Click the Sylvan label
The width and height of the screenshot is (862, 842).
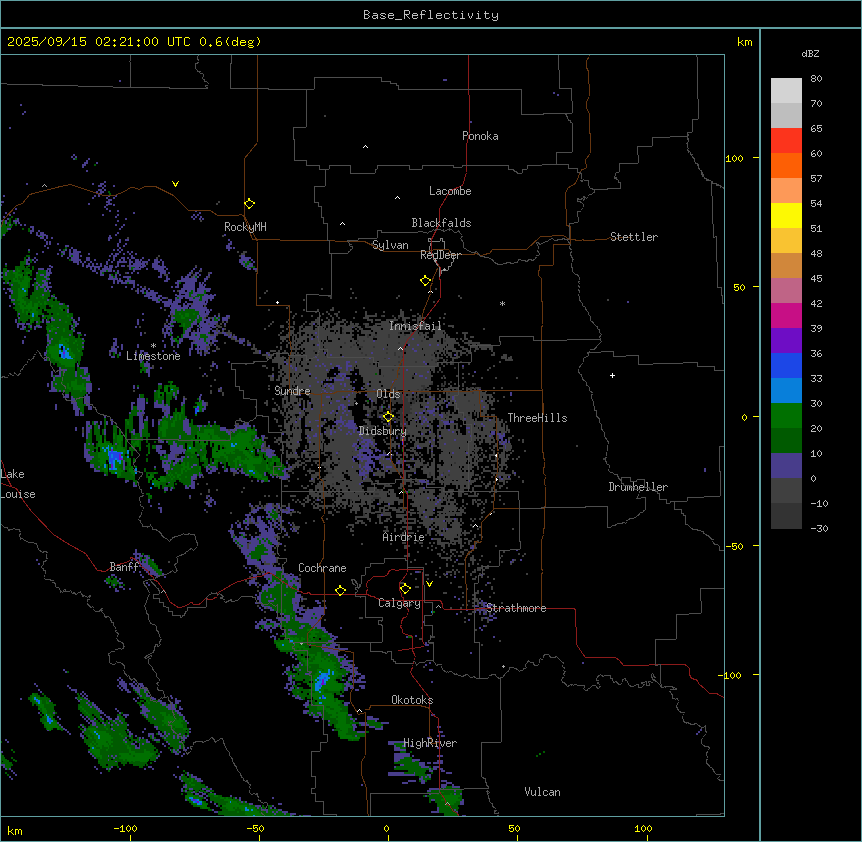[x=390, y=245]
